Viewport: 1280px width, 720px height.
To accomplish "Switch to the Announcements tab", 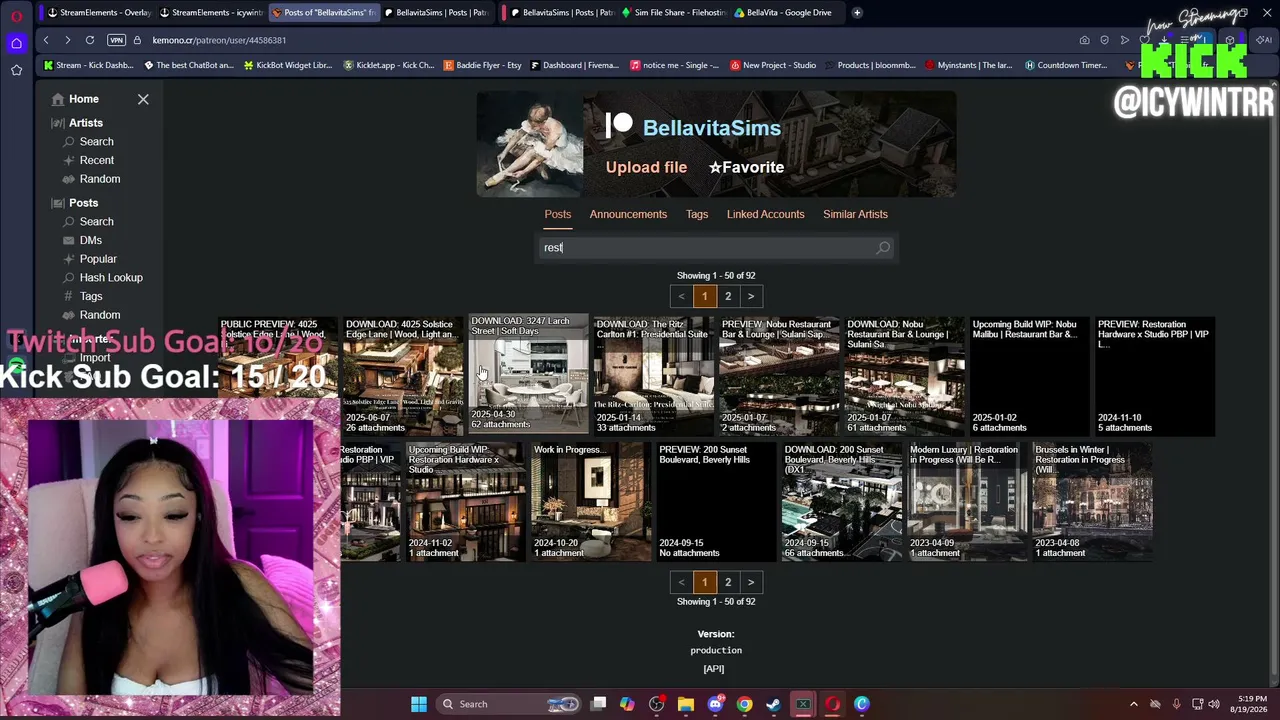I will [x=628, y=214].
